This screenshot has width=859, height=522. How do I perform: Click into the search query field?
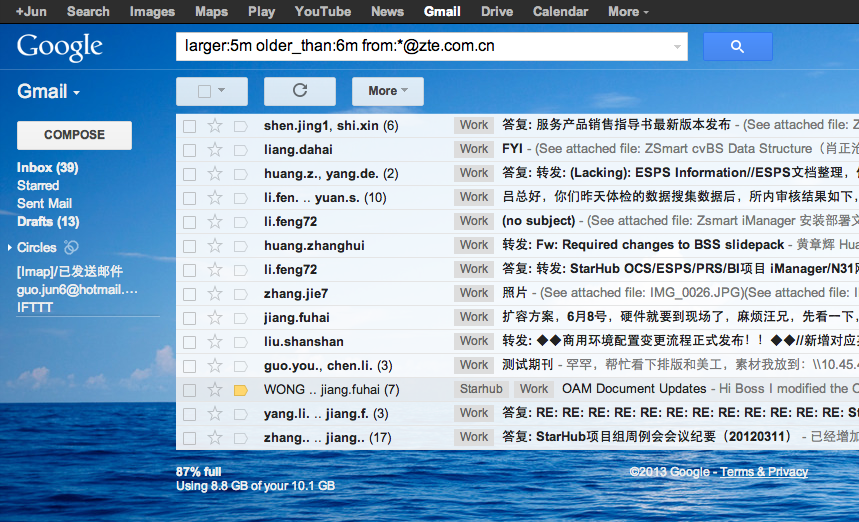click(x=420, y=47)
